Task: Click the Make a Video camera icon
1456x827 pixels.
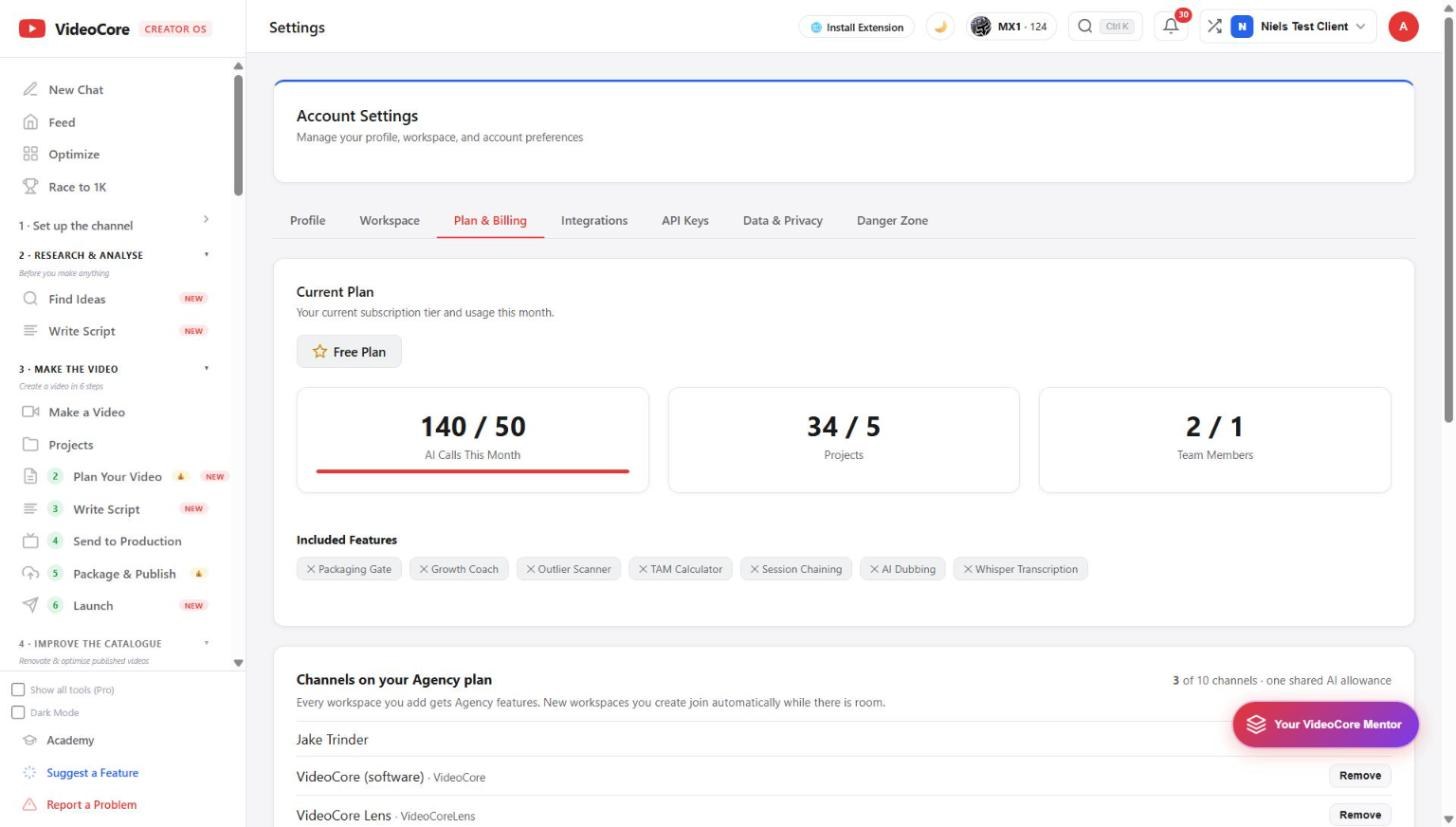Action: 30,412
